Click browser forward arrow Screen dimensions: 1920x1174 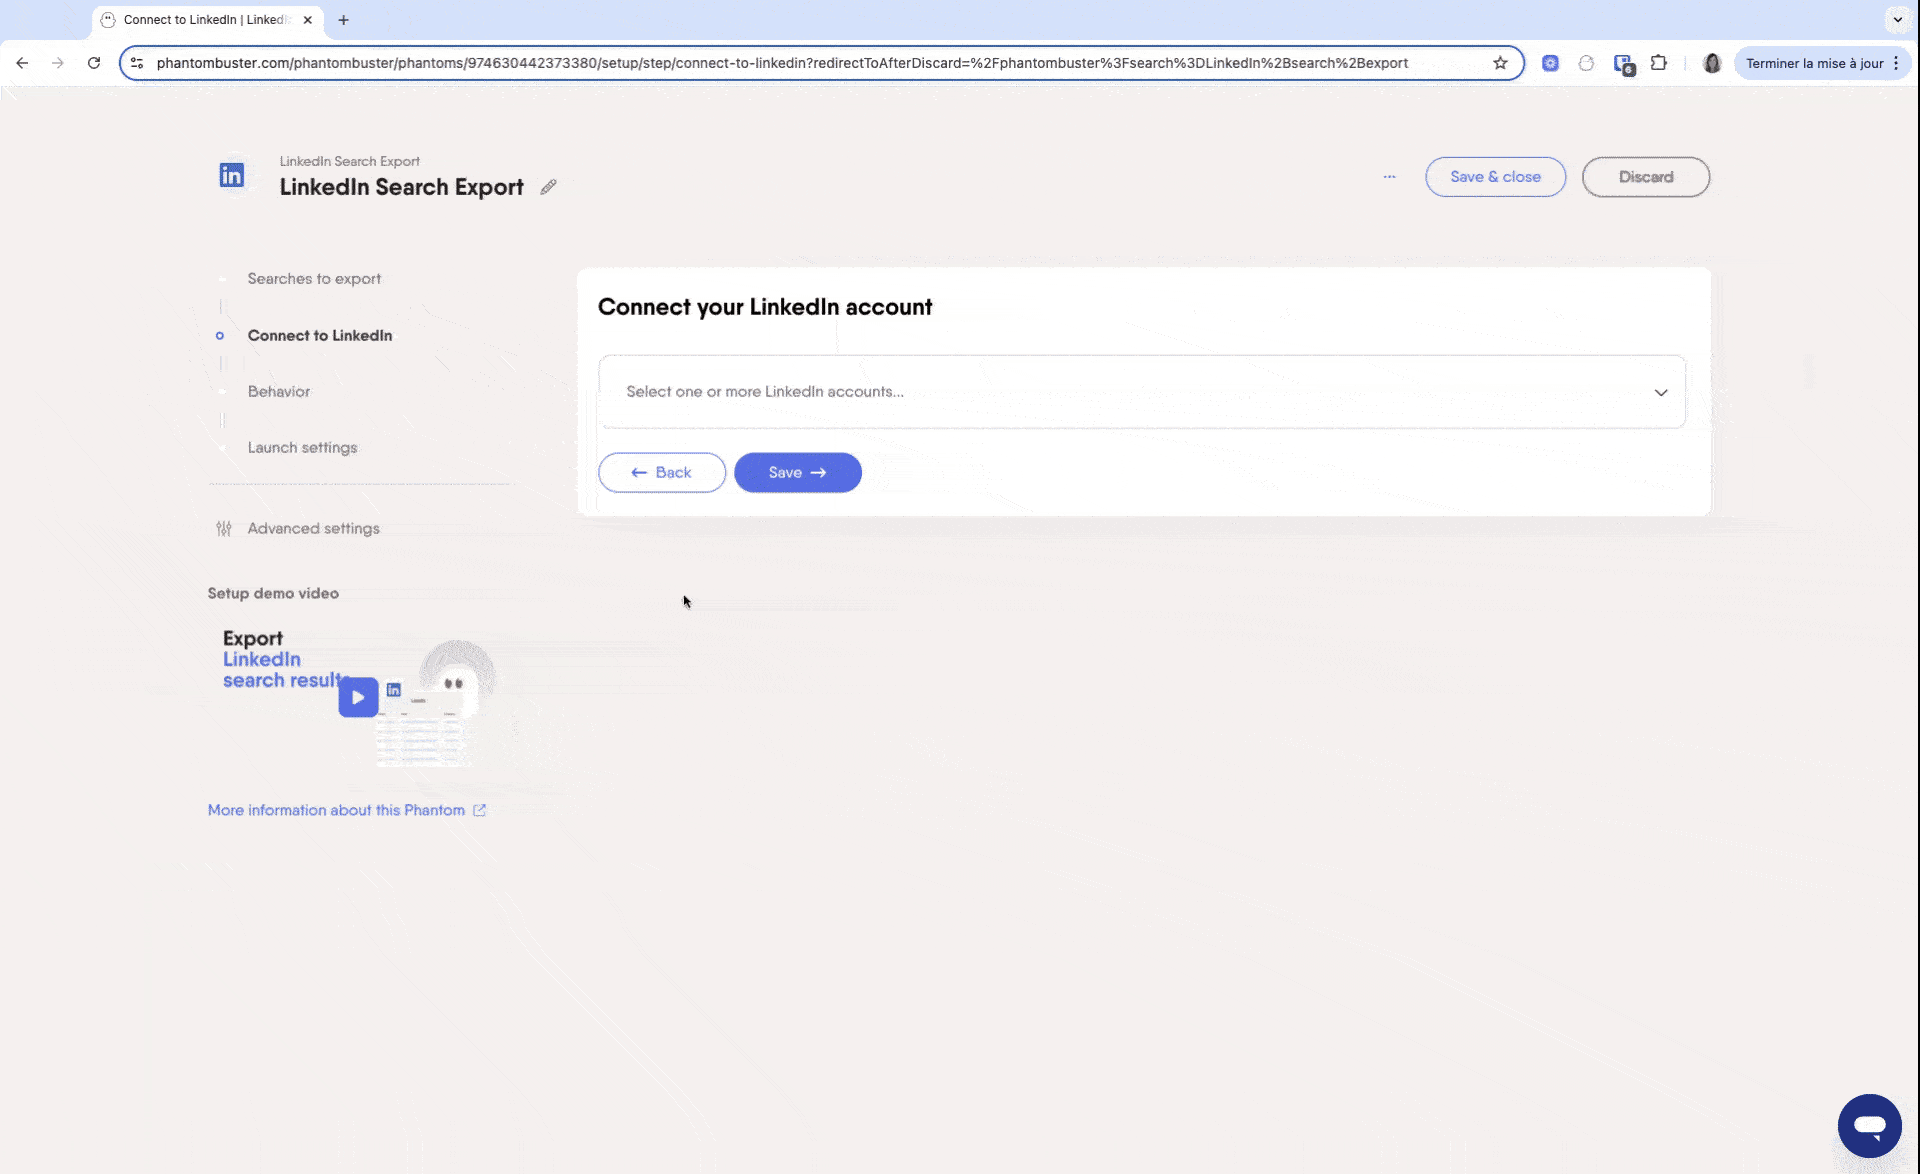click(x=58, y=63)
